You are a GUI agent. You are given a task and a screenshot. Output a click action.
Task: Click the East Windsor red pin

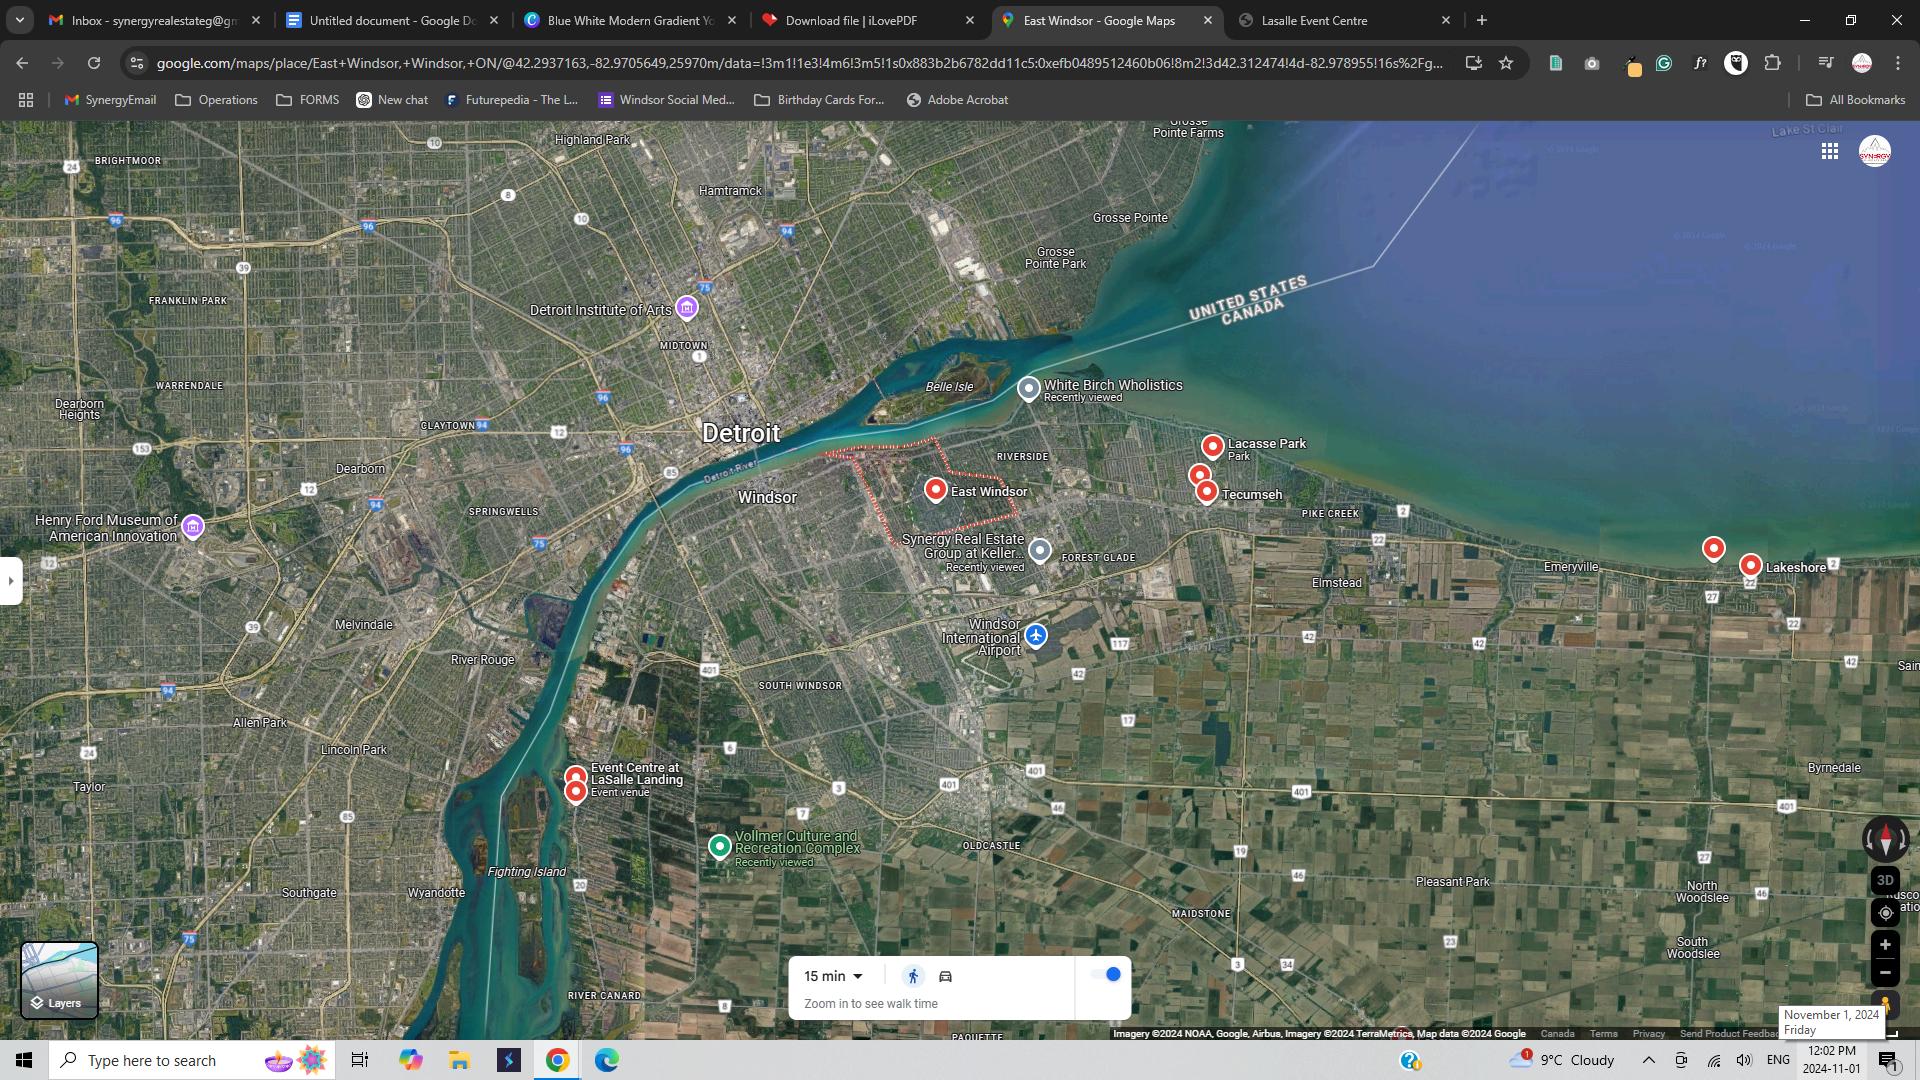tap(935, 489)
